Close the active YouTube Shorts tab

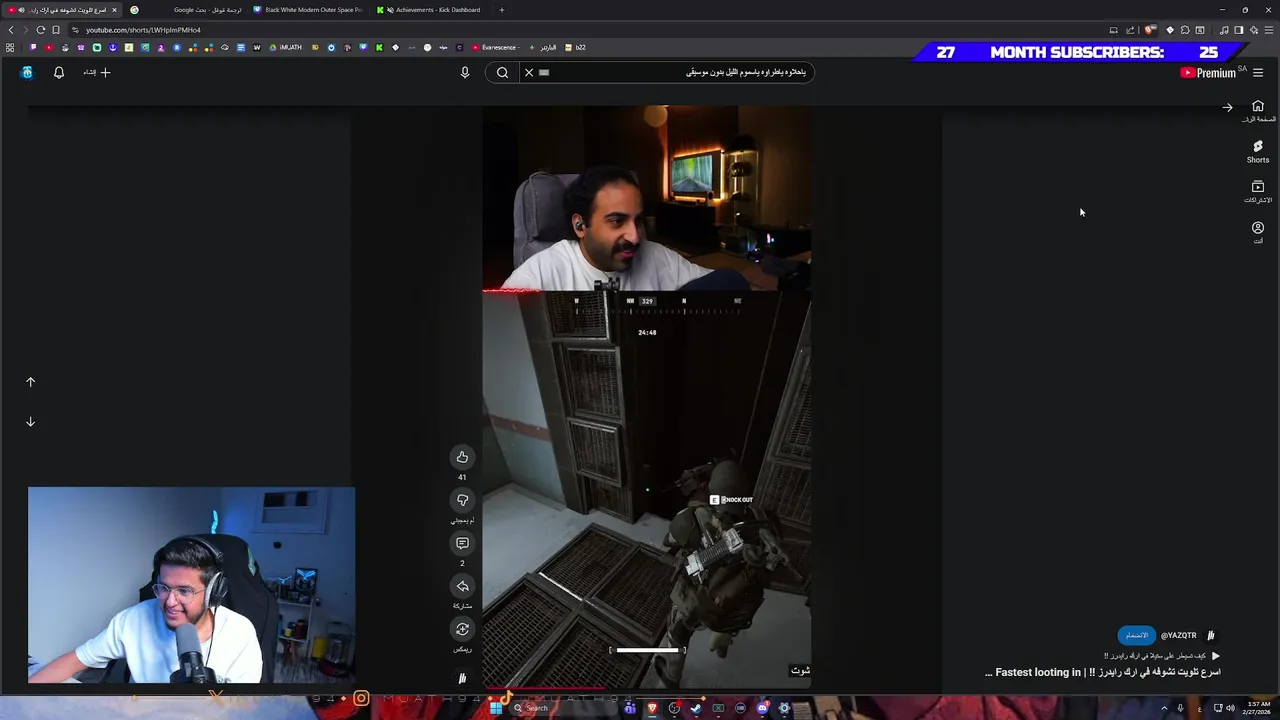[114, 10]
